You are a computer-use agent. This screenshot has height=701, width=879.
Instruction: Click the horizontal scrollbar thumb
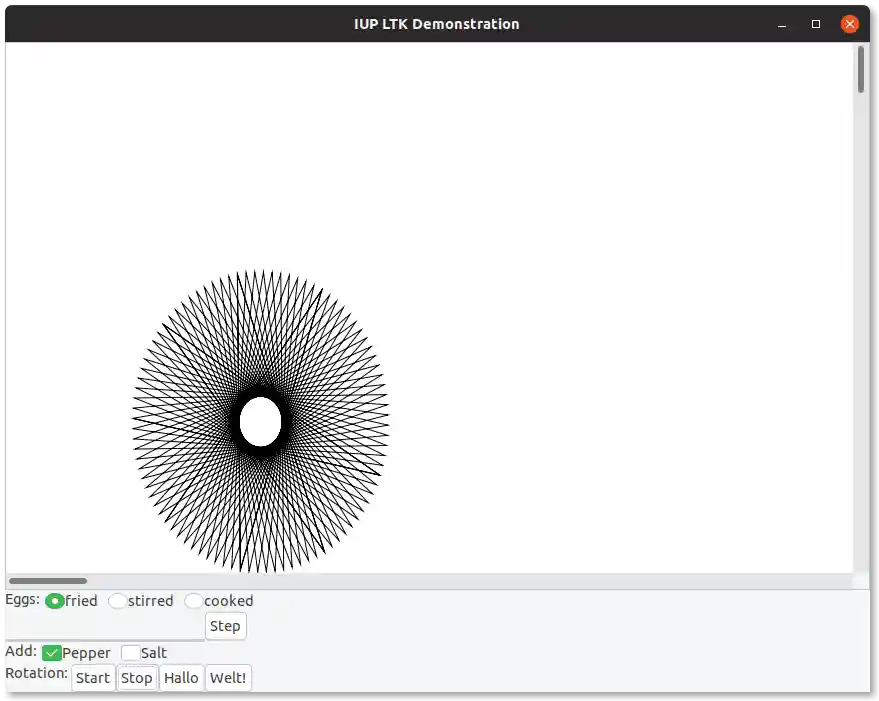(x=48, y=581)
